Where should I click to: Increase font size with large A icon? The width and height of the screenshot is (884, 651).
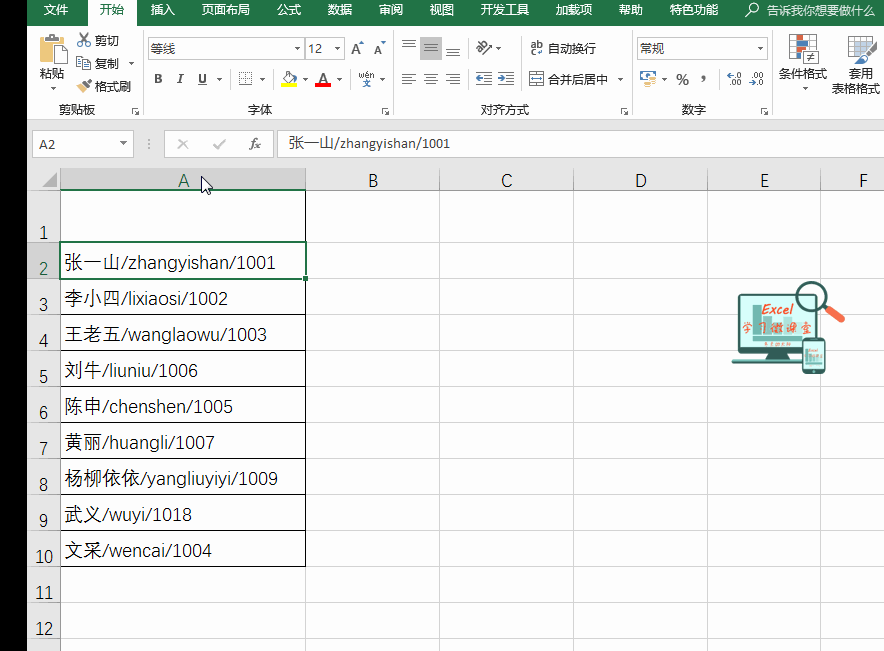coord(357,48)
